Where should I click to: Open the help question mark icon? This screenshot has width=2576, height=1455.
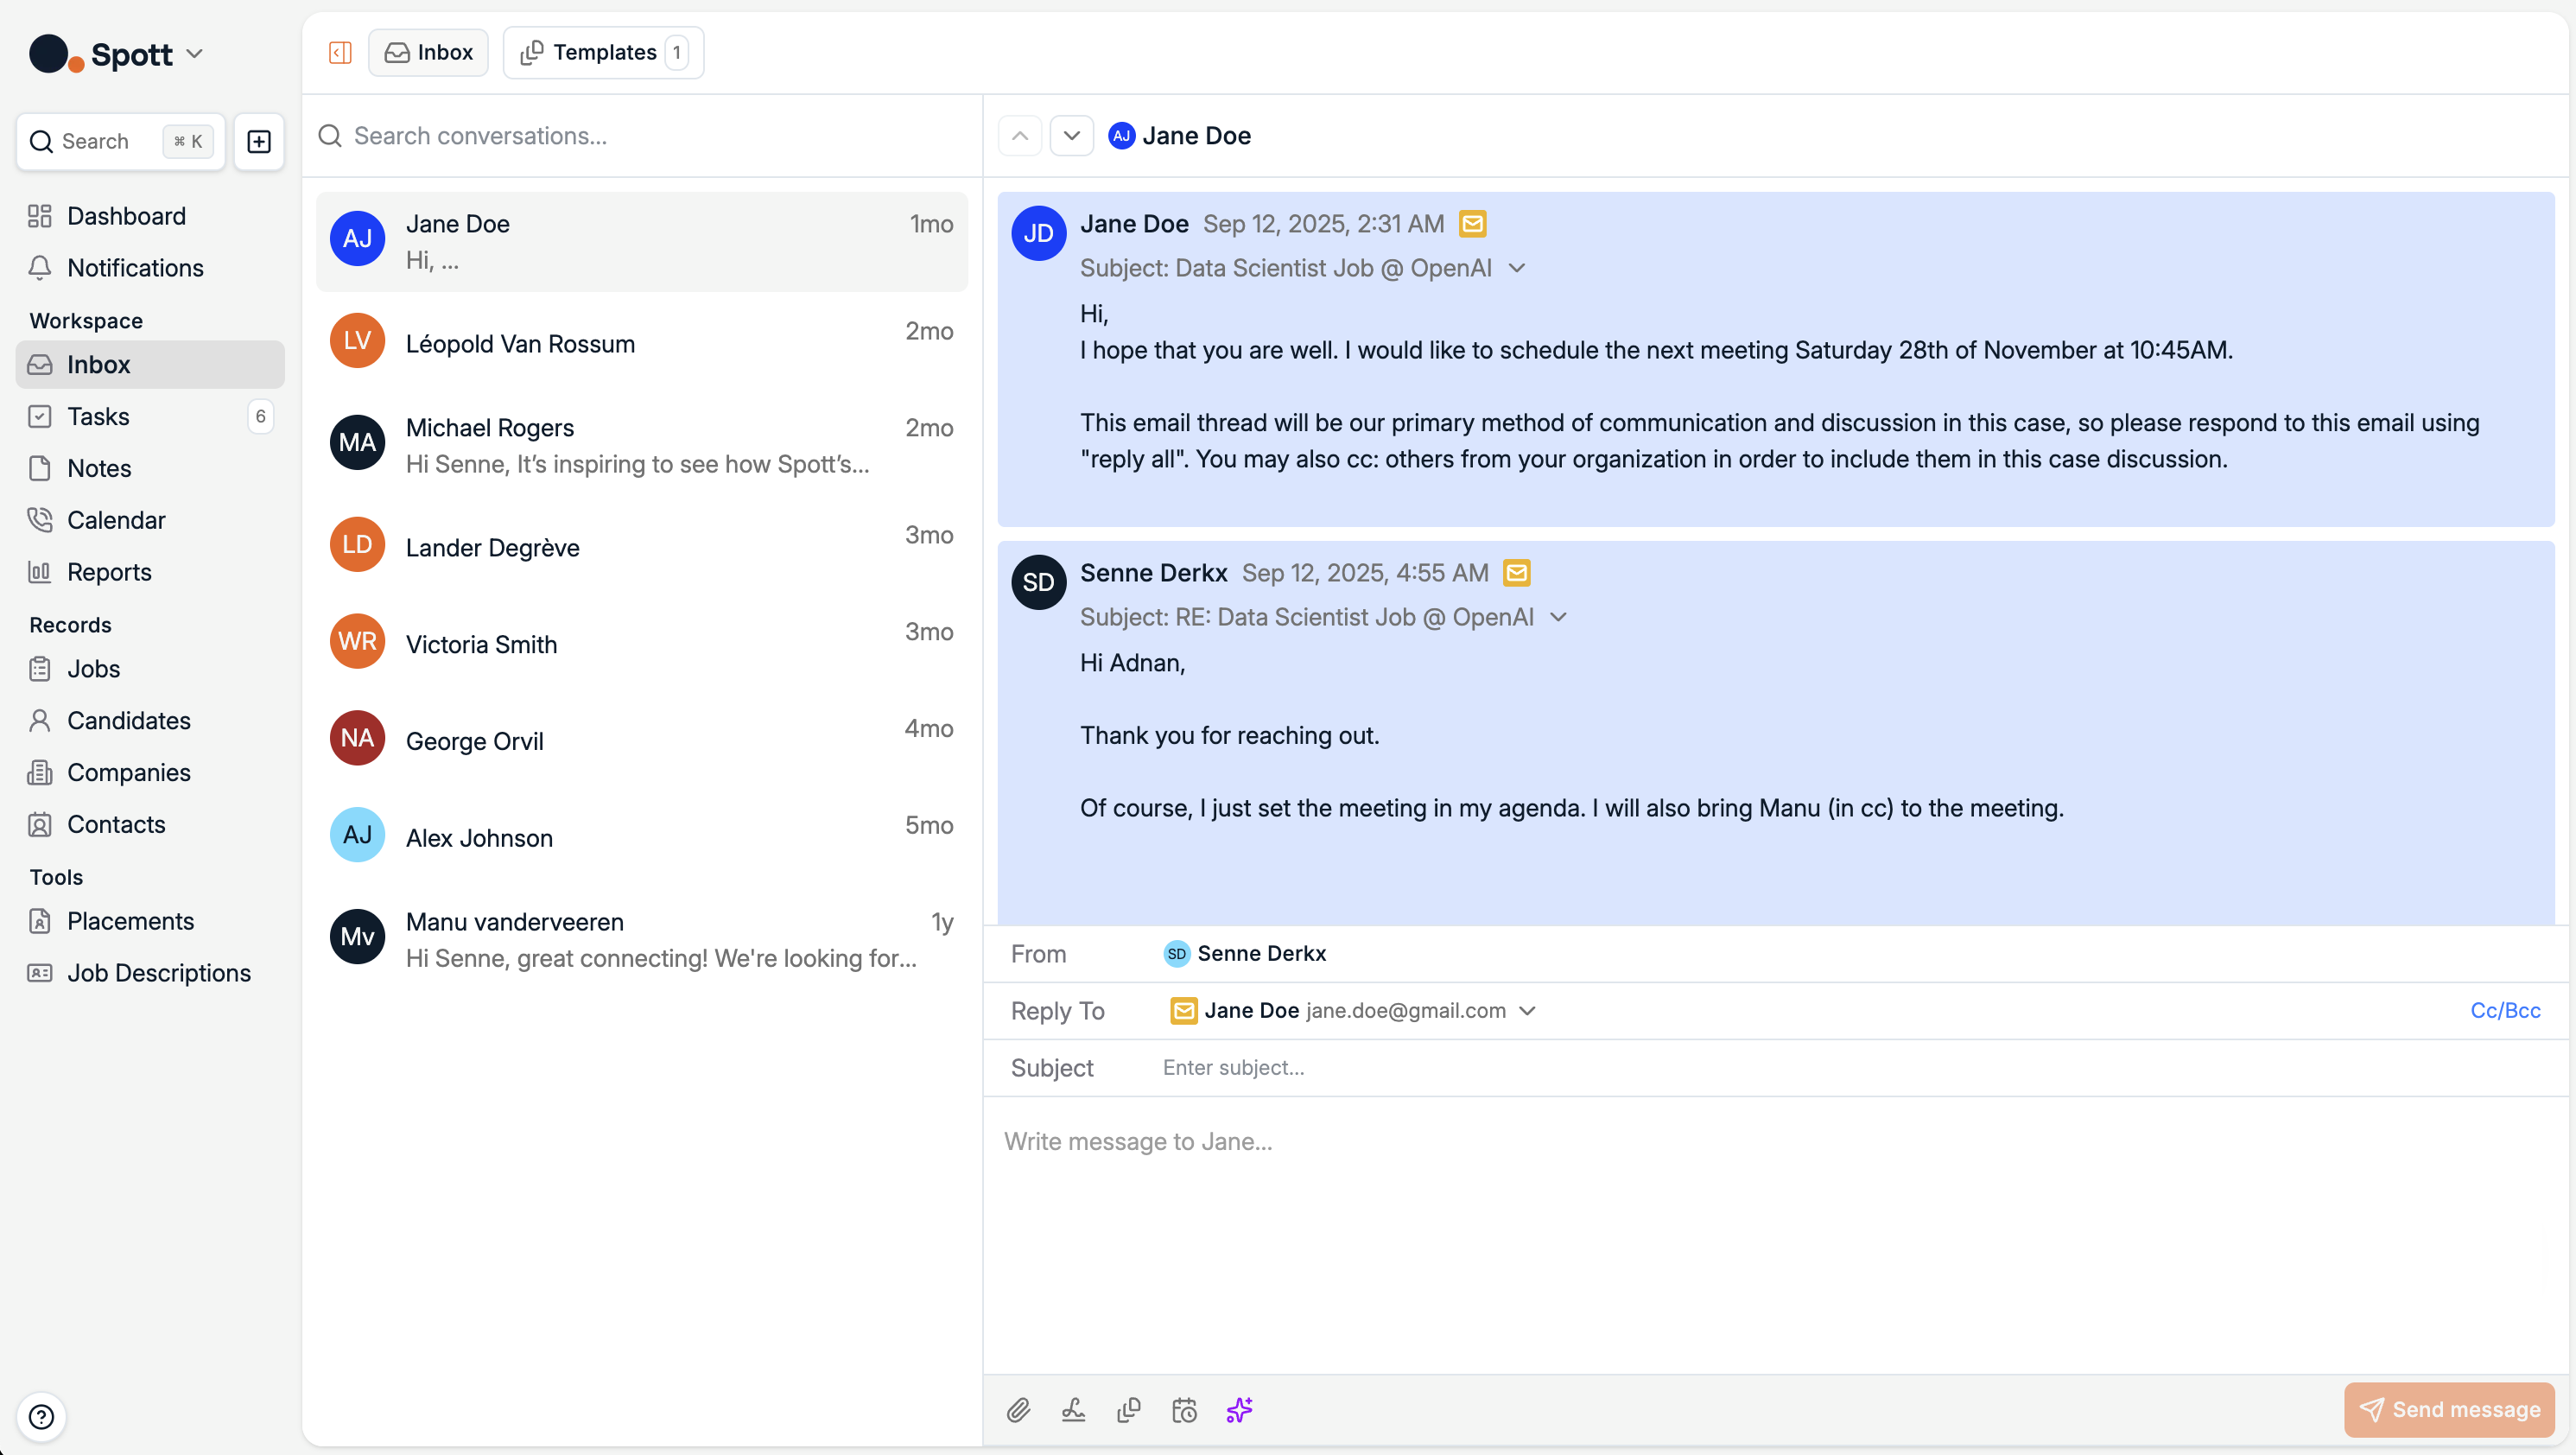[41, 1416]
